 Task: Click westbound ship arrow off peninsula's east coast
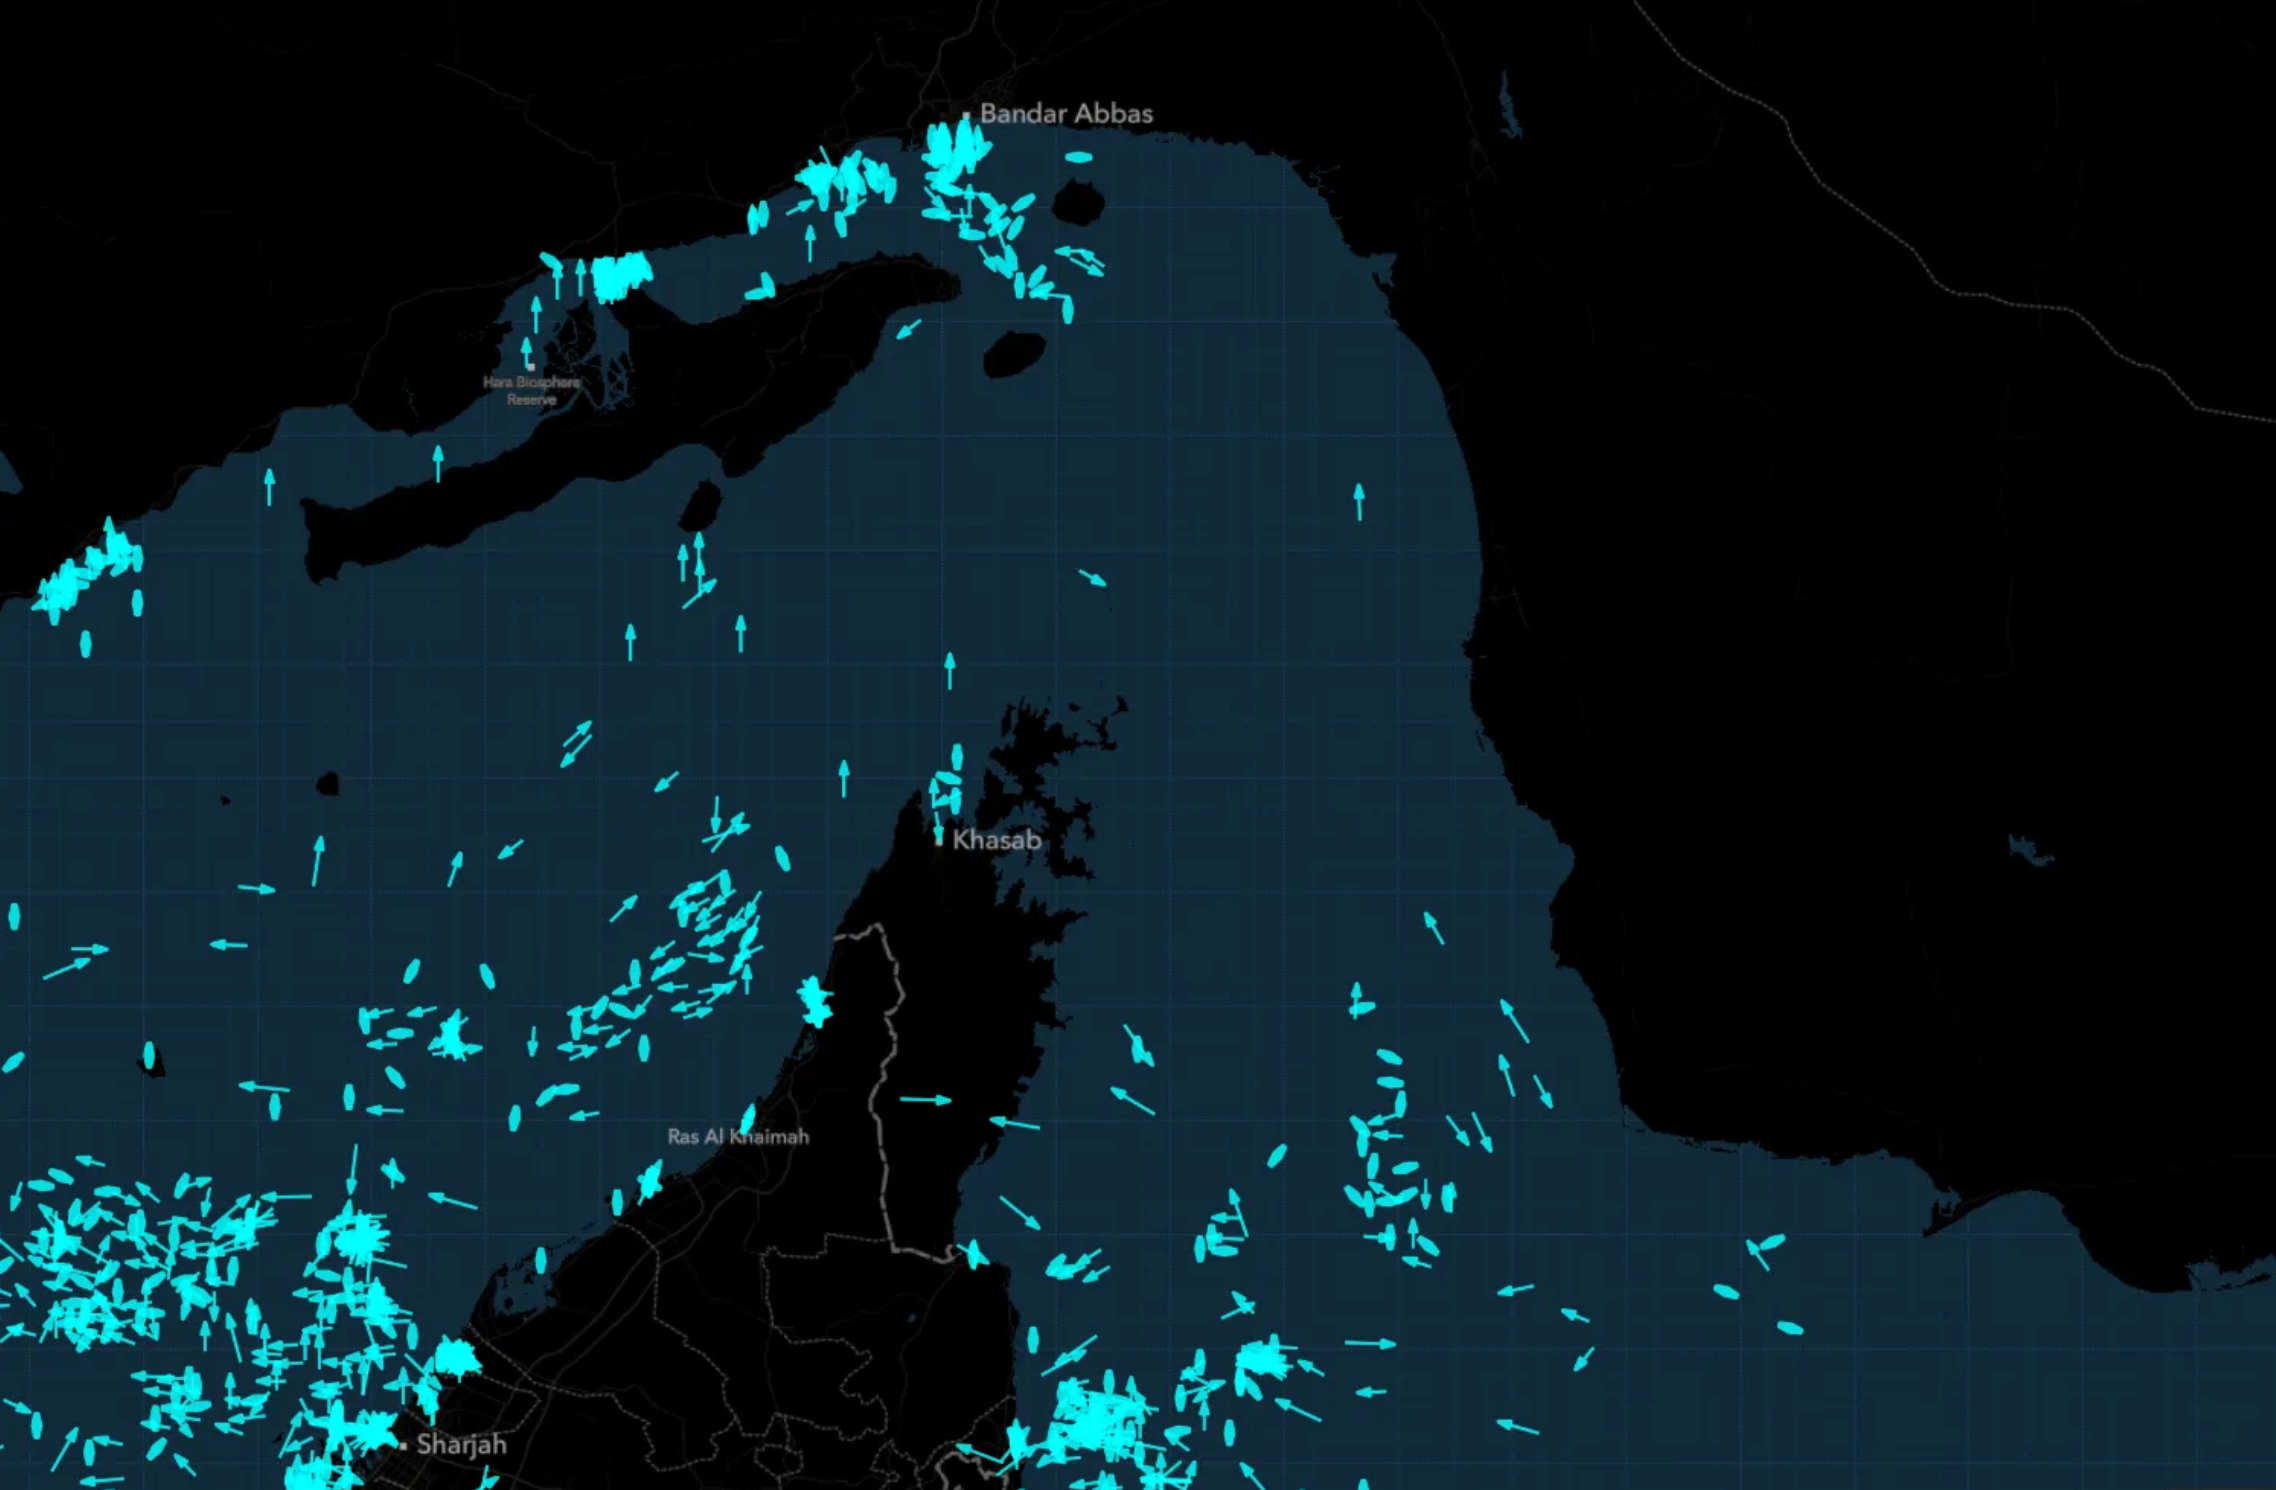click(x=1015, y=1124)
